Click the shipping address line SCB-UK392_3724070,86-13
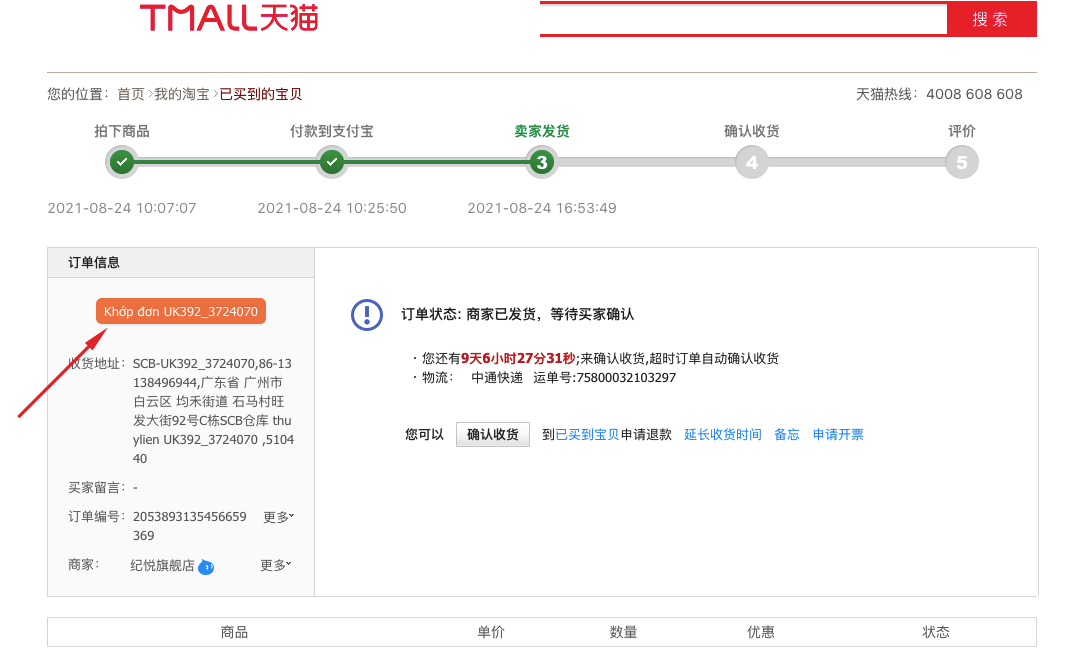 (x=212, y=364)
